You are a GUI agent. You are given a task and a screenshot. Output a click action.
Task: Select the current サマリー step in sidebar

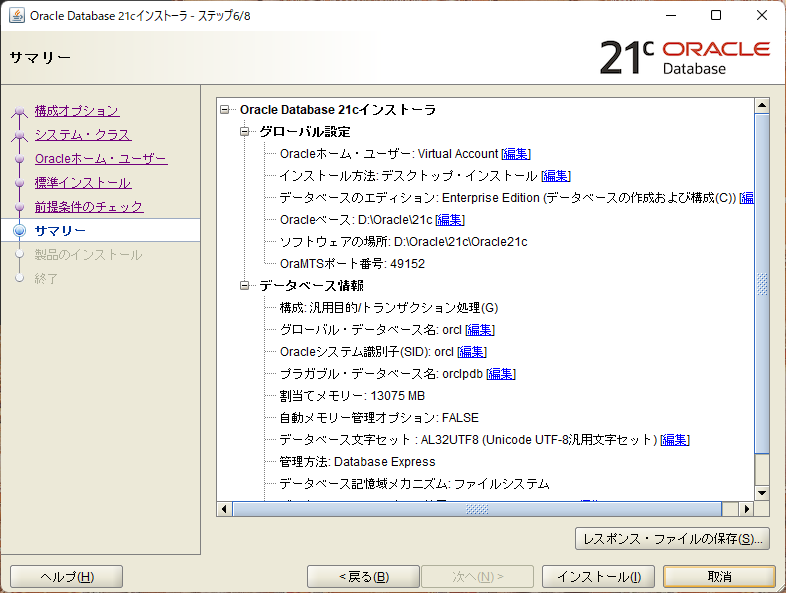(x=60, y=231)
